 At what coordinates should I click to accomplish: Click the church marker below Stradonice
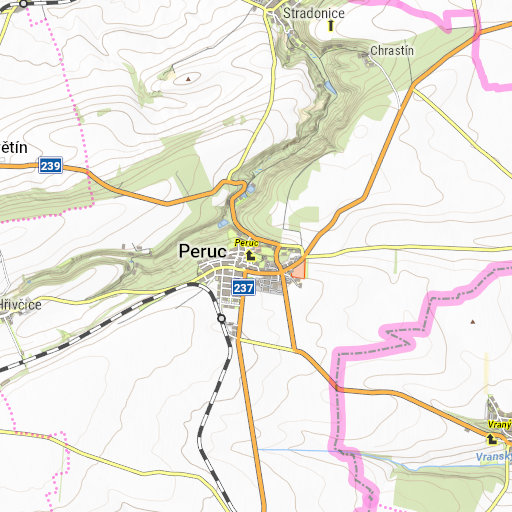[x=331, y=26]
